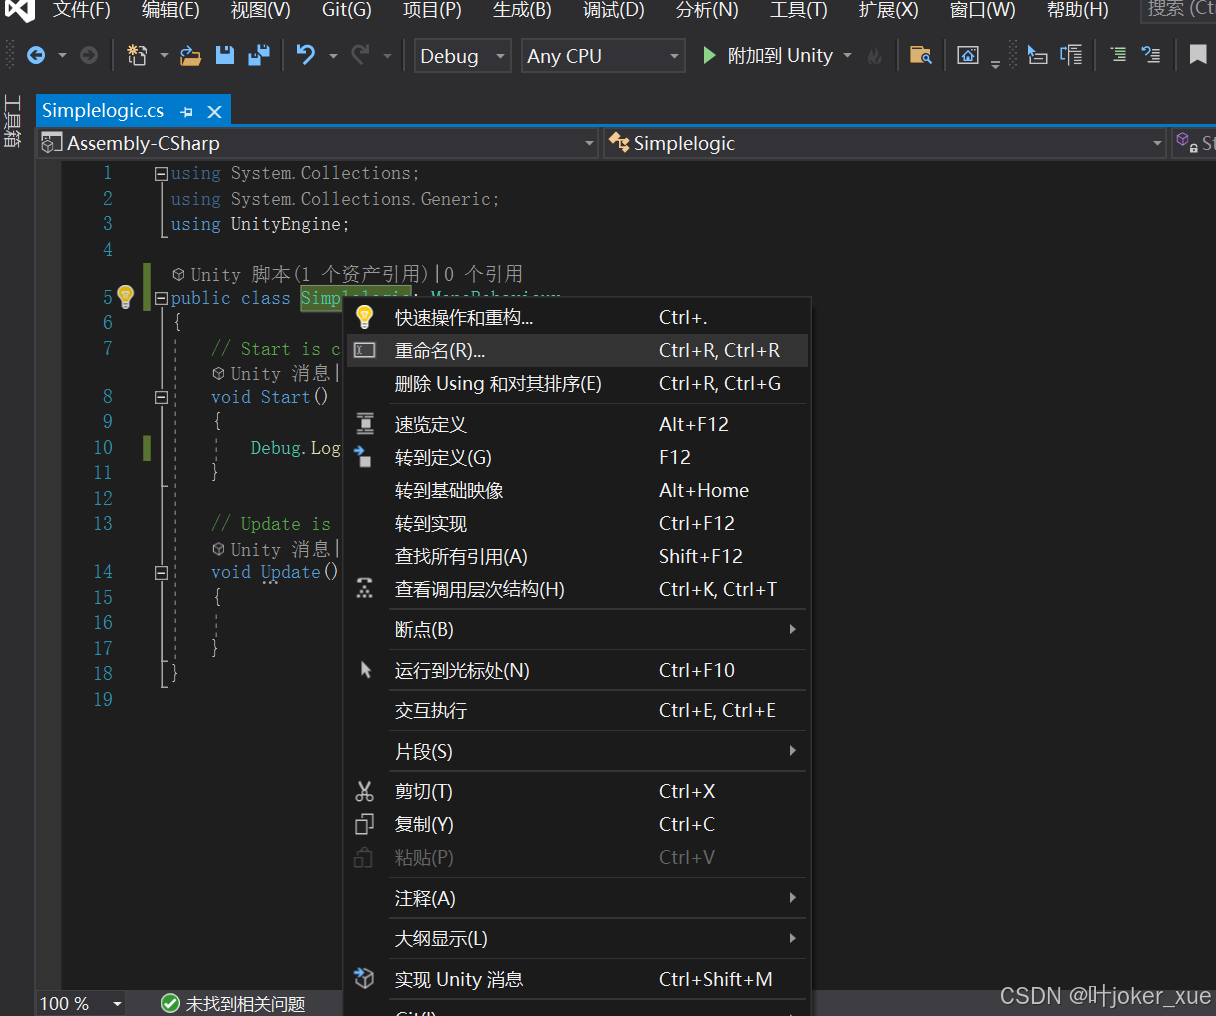This screenshot has width=1216, height=1016.
Task: Click the New File toolbar icon
Action: (137, 55)
